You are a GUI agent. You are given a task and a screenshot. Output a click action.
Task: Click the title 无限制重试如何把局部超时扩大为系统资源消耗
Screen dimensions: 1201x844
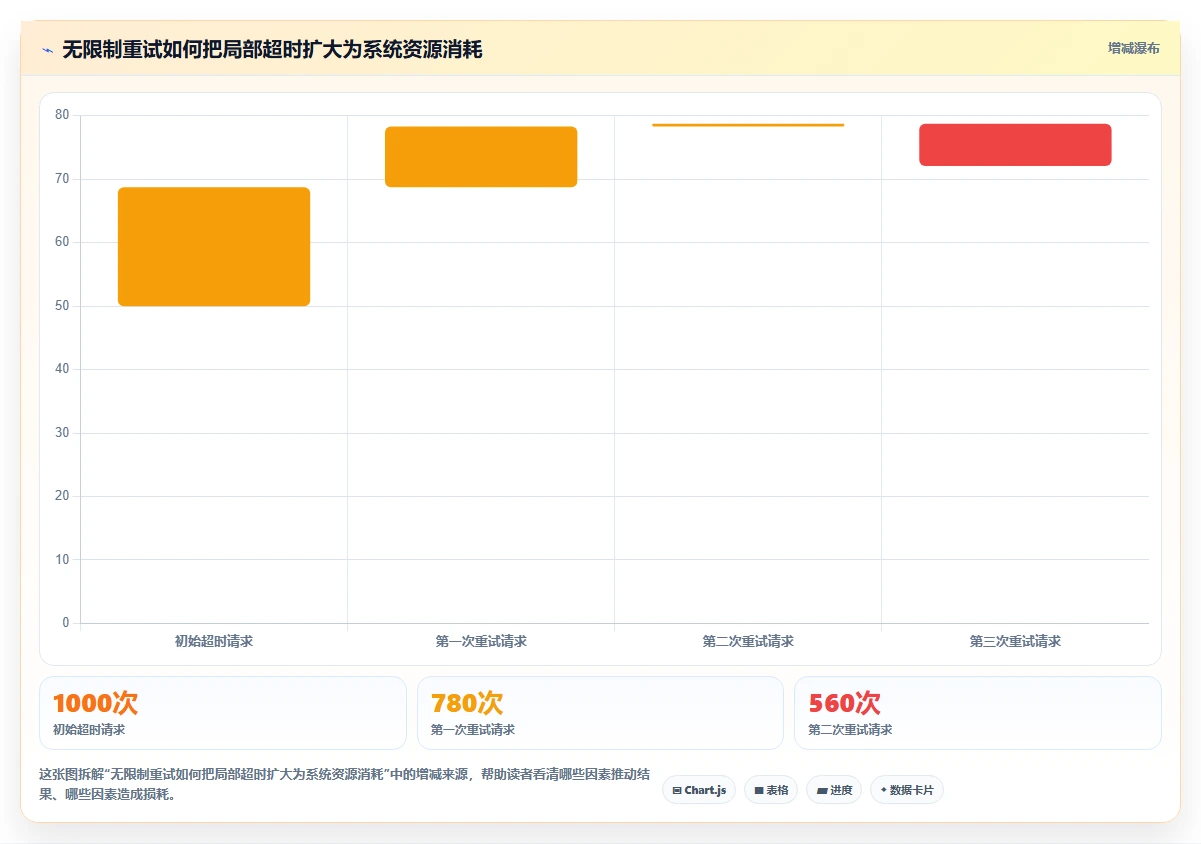click(x=272, y=49)
